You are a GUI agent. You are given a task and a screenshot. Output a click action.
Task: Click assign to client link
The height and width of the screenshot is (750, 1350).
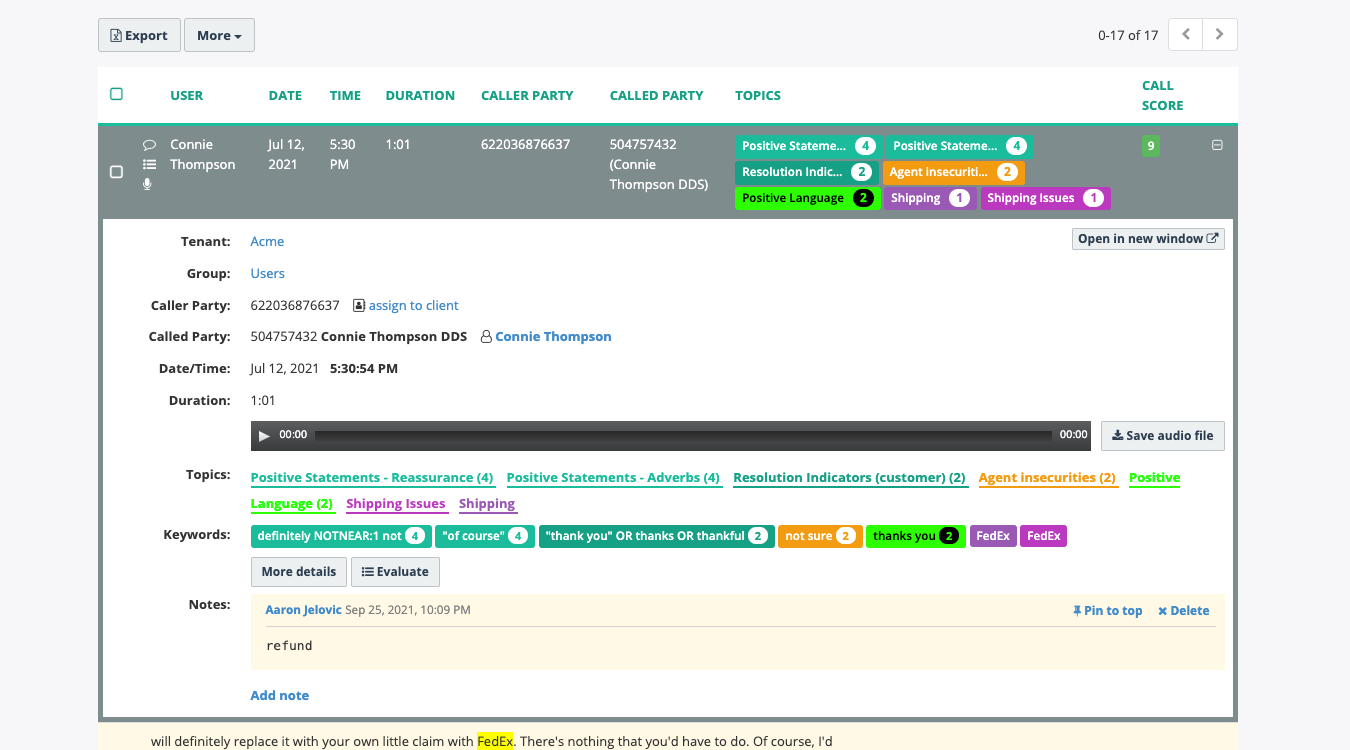tap(413, 306)
